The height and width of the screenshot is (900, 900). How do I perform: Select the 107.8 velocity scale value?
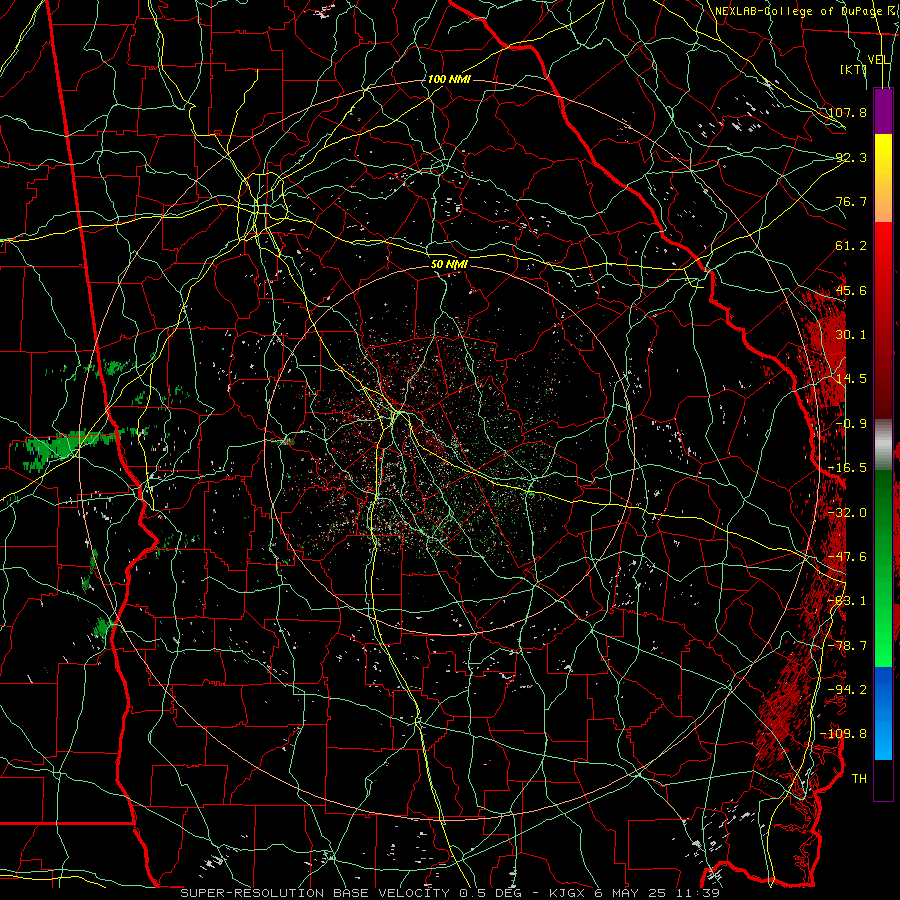click(x=848, y=112)
